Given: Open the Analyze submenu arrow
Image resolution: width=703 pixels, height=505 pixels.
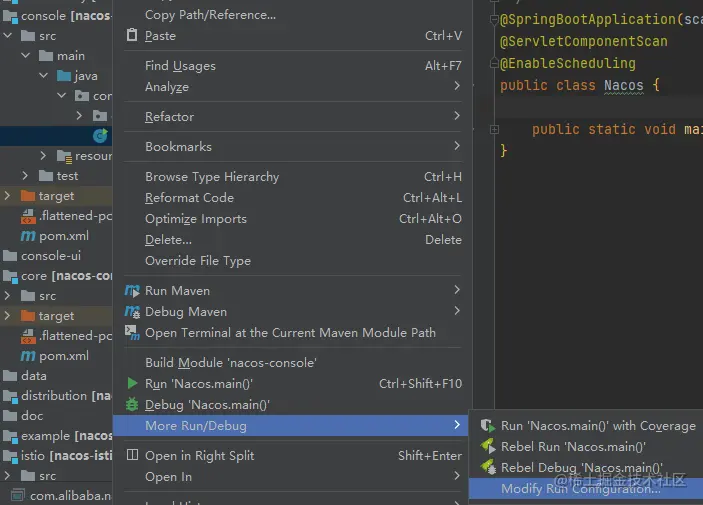Looking at the screenshot, I should (457, 86).
